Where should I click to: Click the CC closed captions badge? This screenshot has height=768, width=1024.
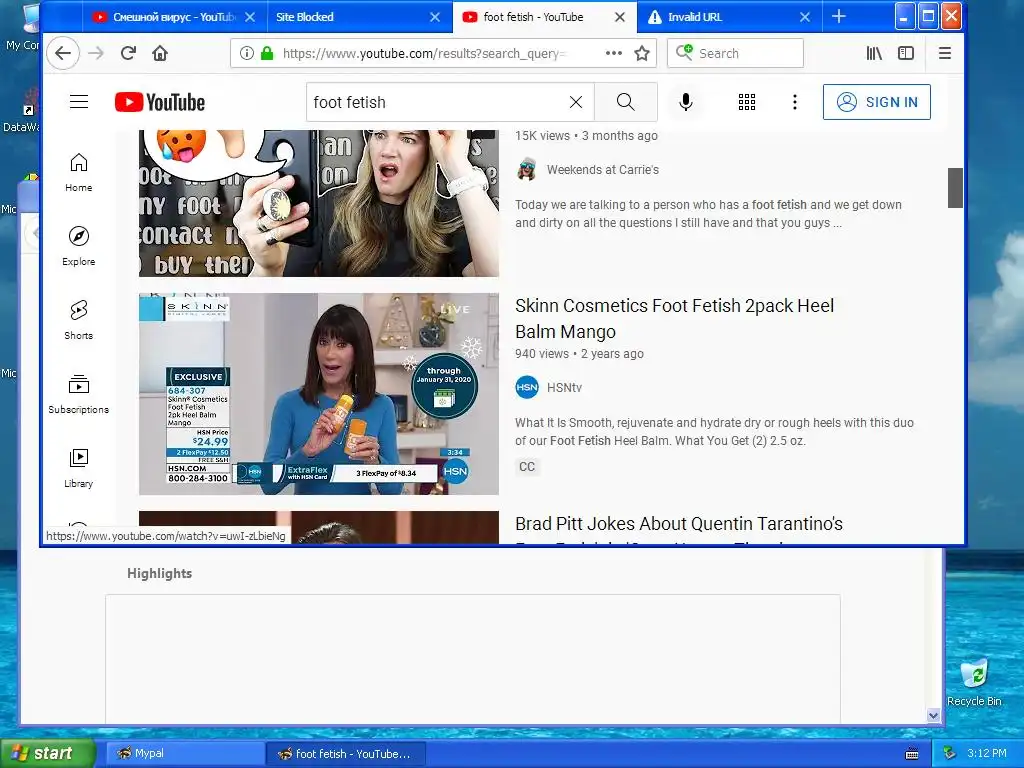pos(527,467)
